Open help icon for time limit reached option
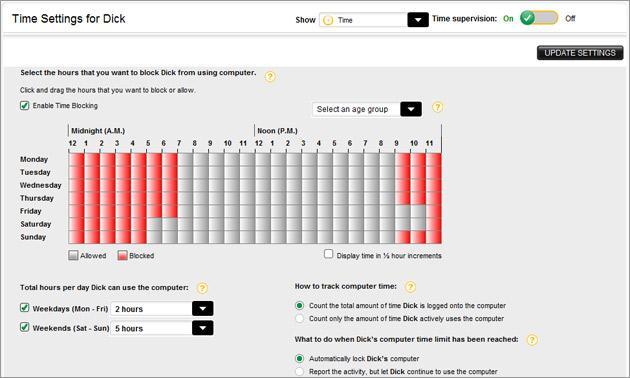630x378 pixels. (532, 340)
